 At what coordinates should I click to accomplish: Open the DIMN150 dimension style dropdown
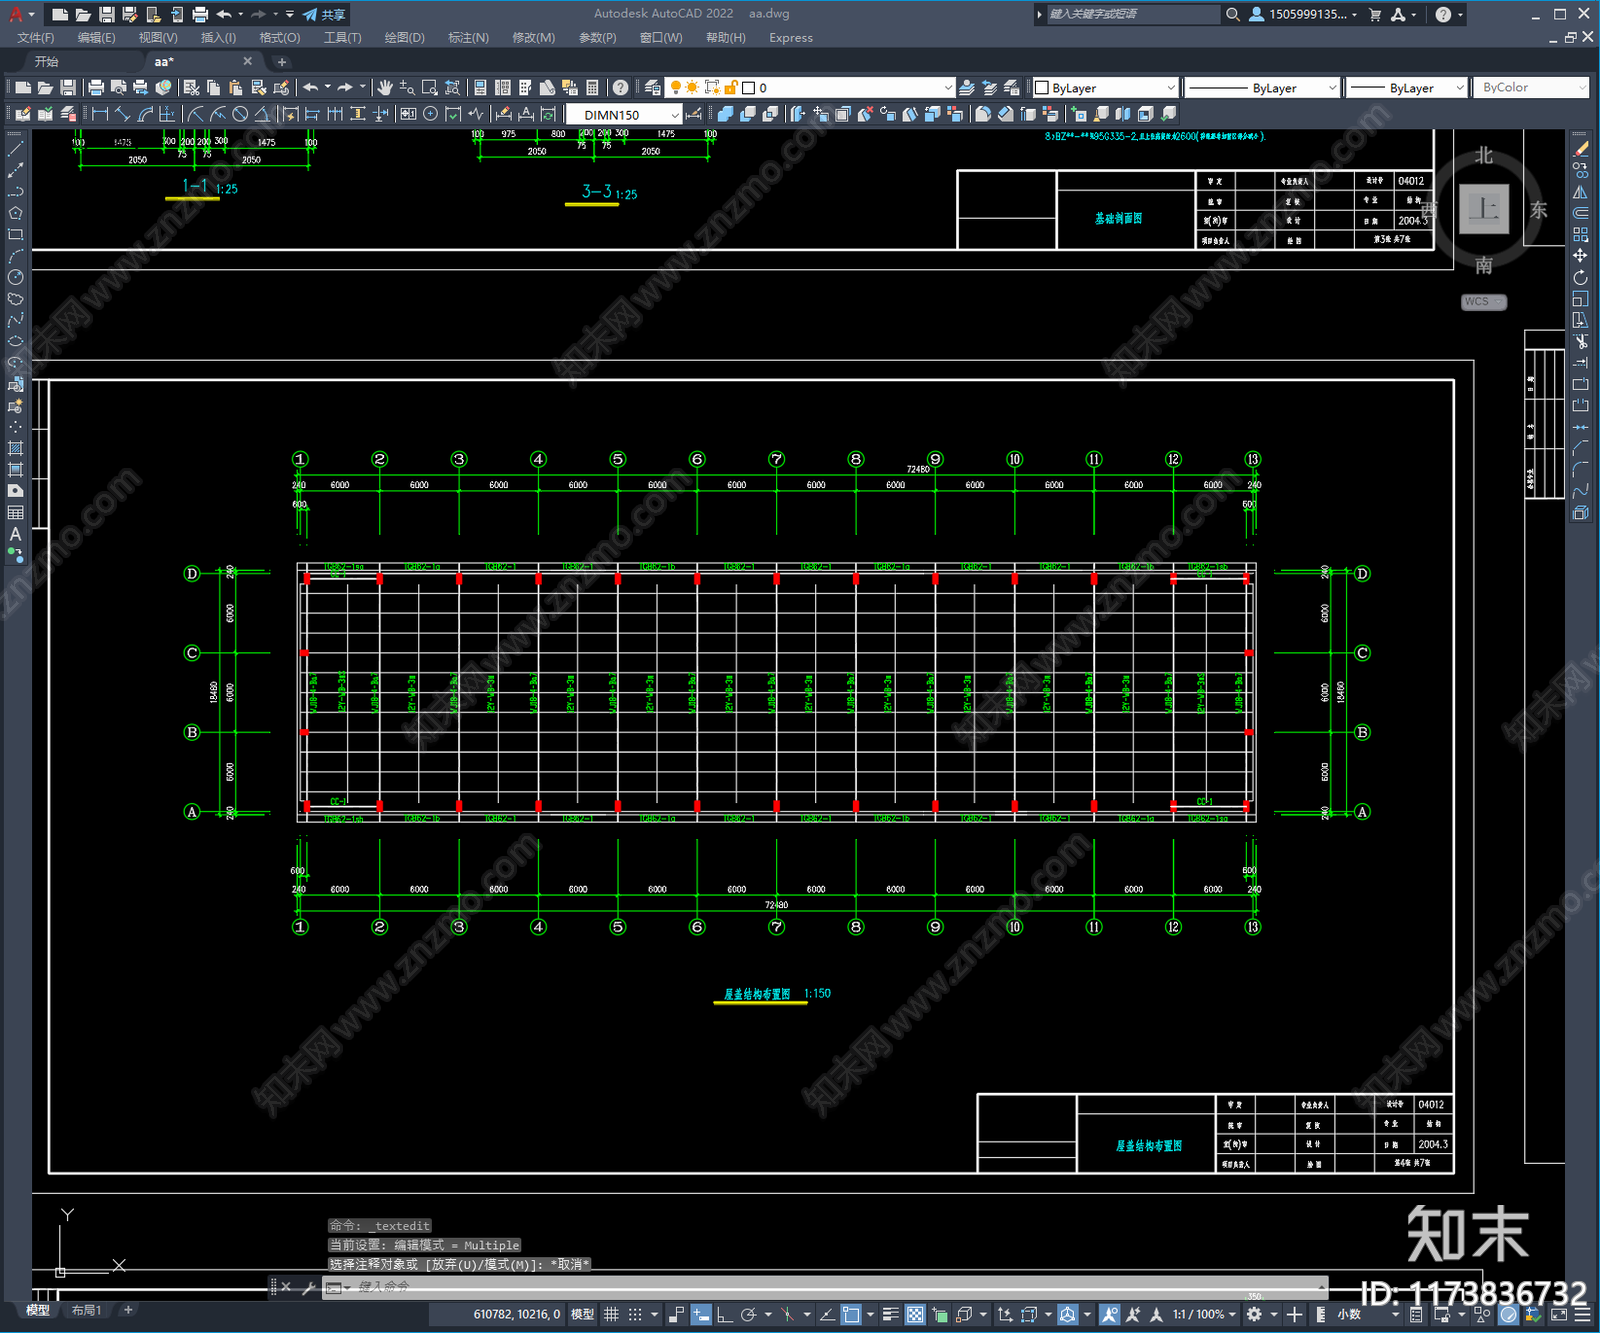[x=624, y=115]
